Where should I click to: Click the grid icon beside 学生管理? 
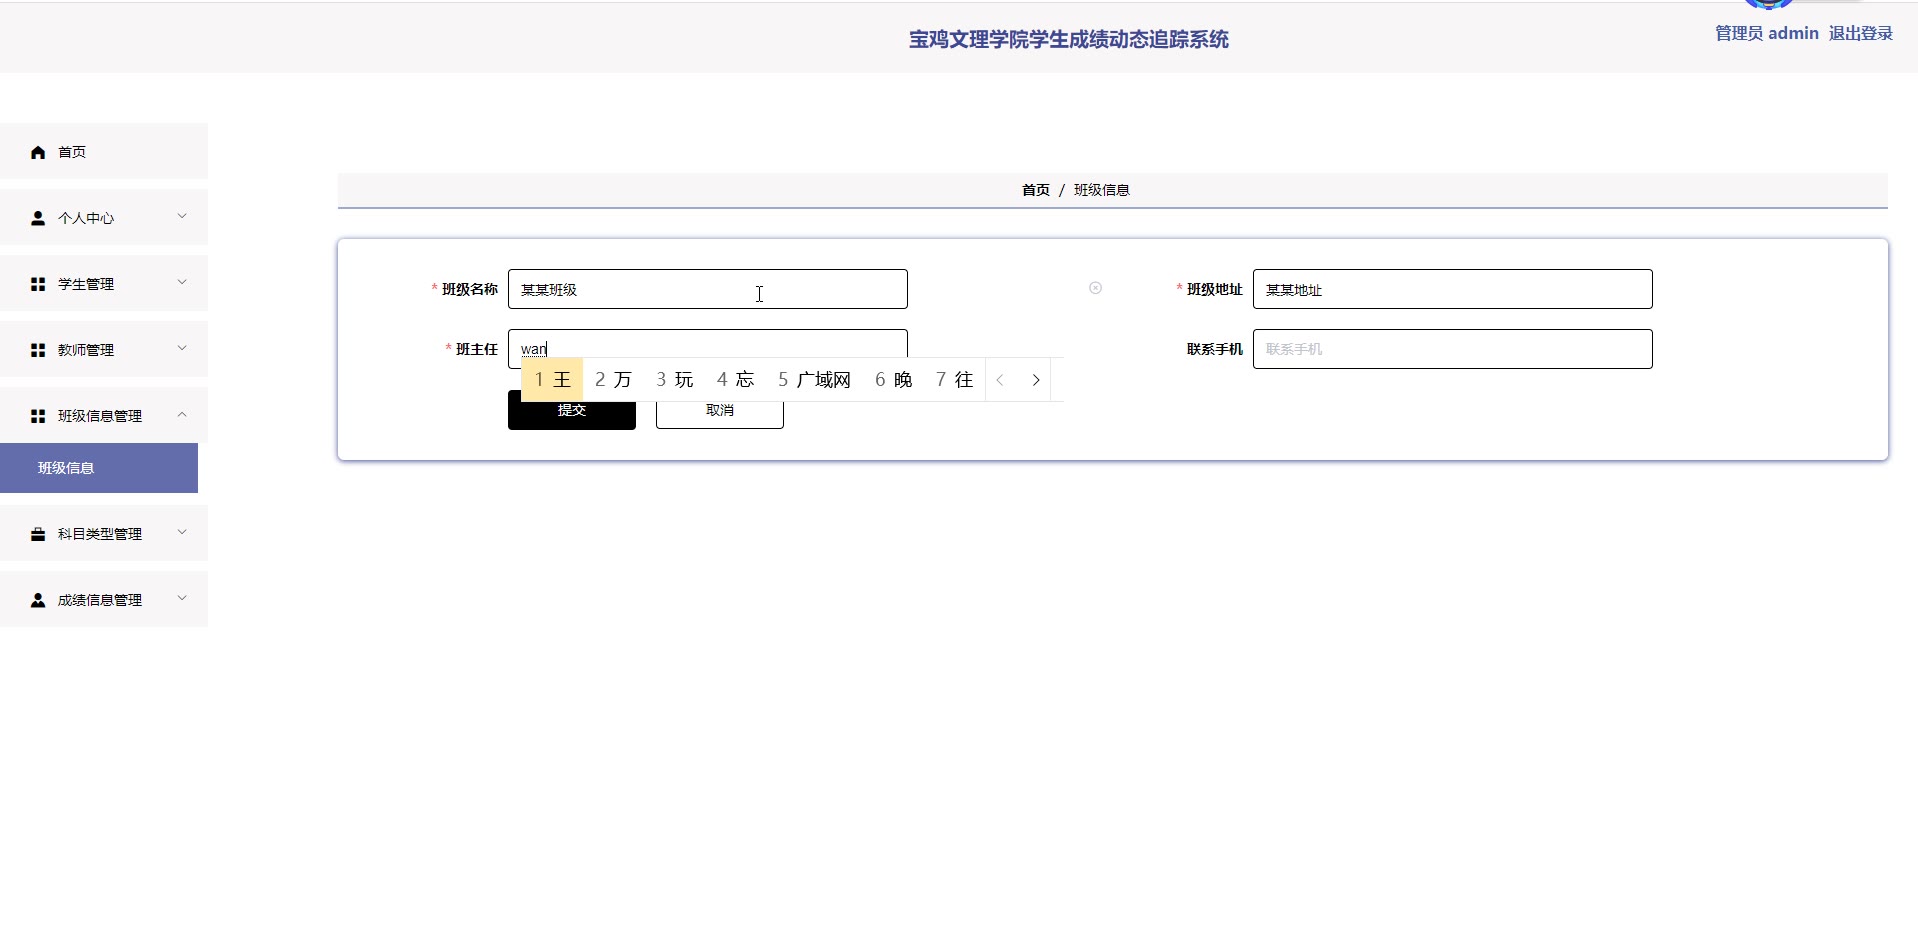pyautogui.click(x=38, y=284)
